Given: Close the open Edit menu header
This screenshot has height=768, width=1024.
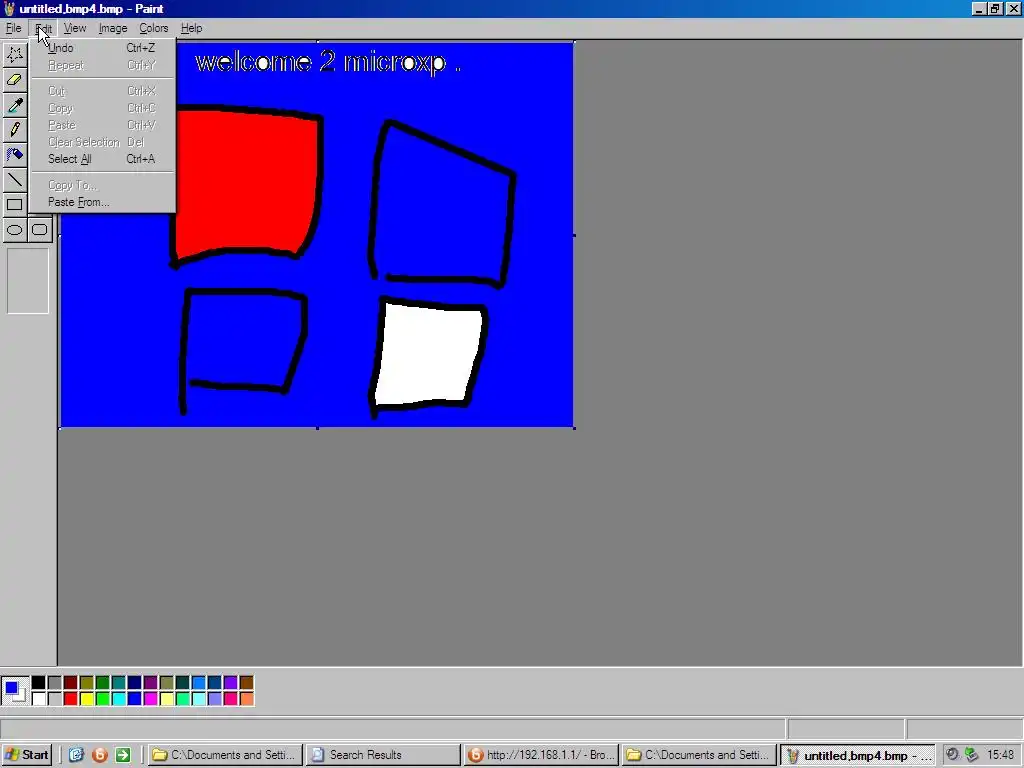Looking at the screenshot, I should 43,28.
